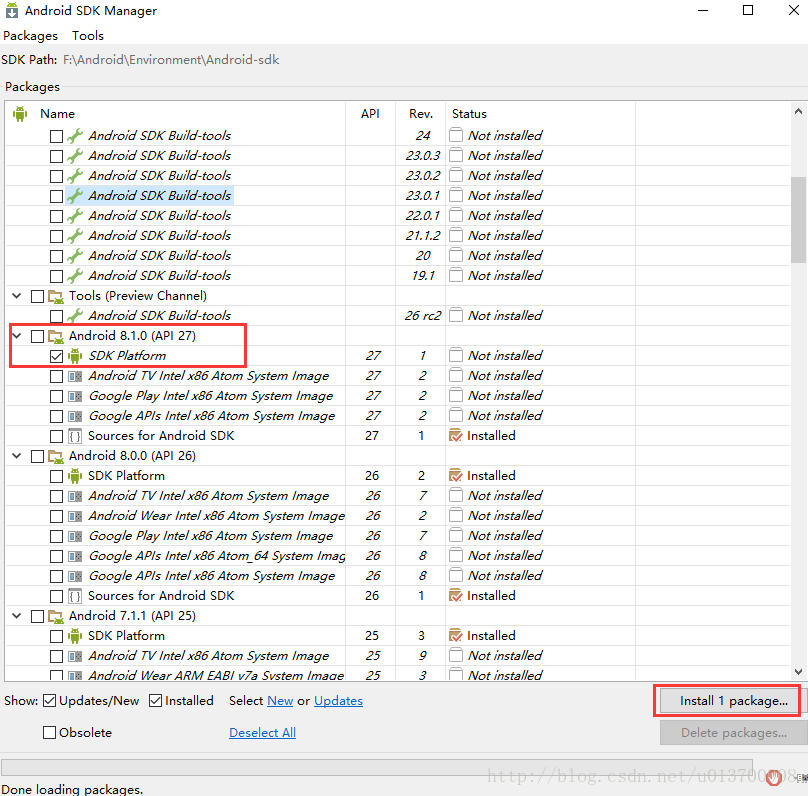
Task: Check Android SDK Build-tools 24 checkbox
Action: click(57, 137)
